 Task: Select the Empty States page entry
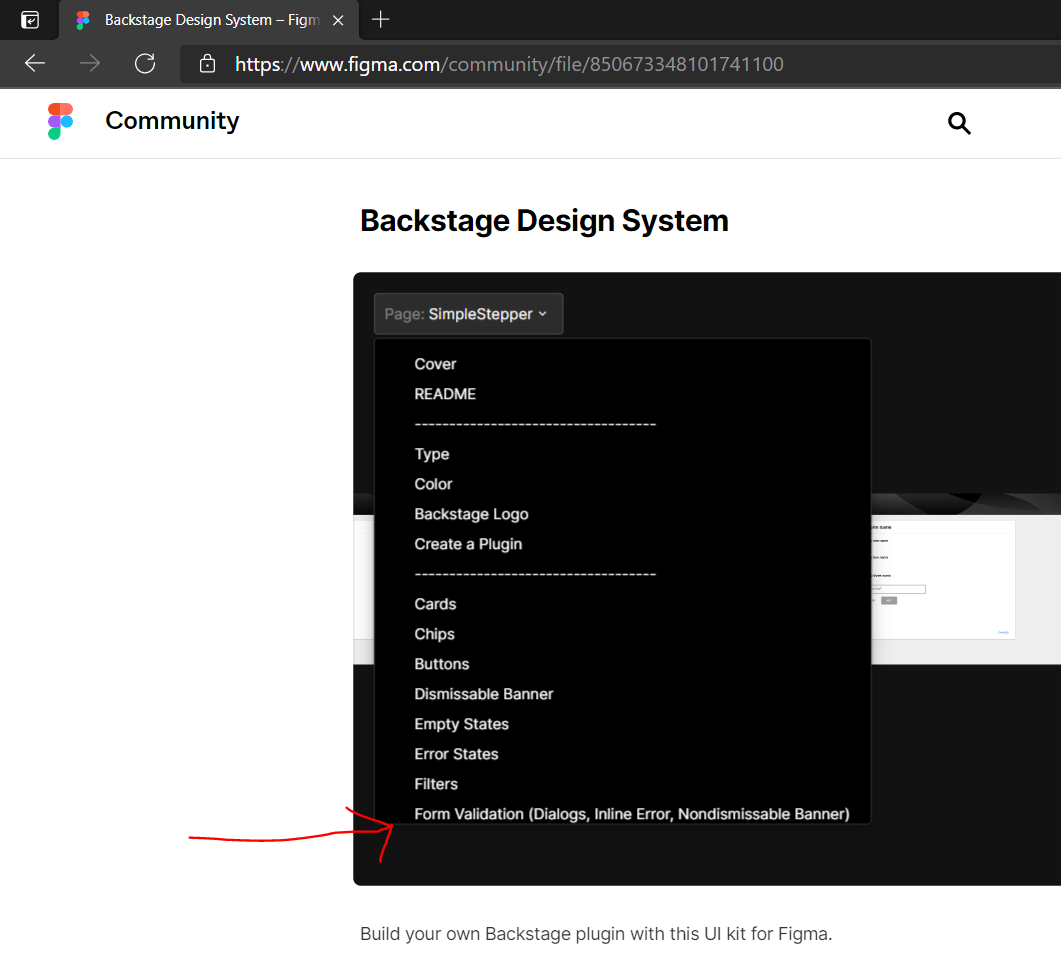click(461, 723)
